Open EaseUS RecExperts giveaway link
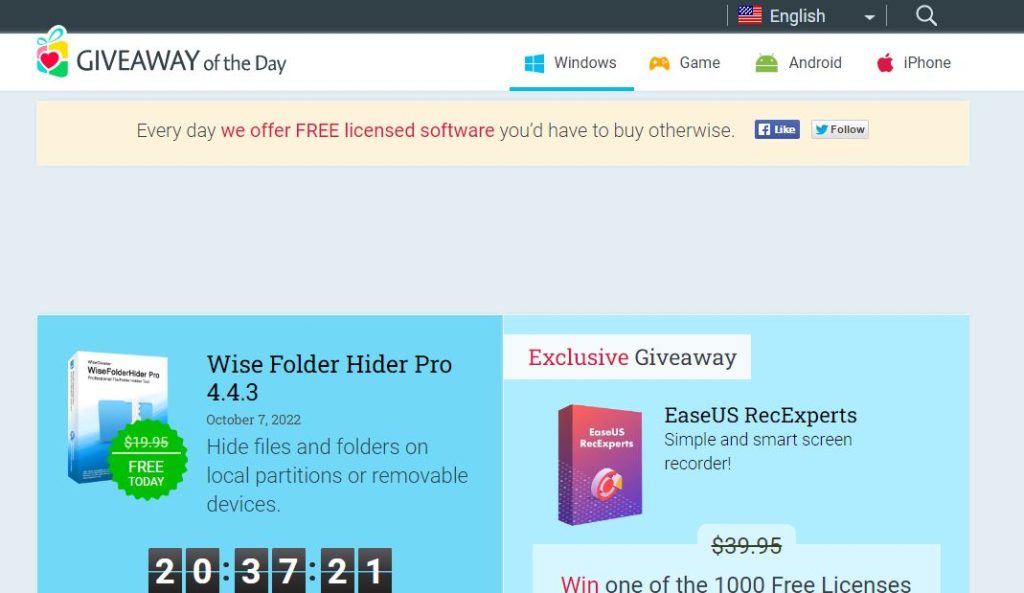 (x=760, y=415)
